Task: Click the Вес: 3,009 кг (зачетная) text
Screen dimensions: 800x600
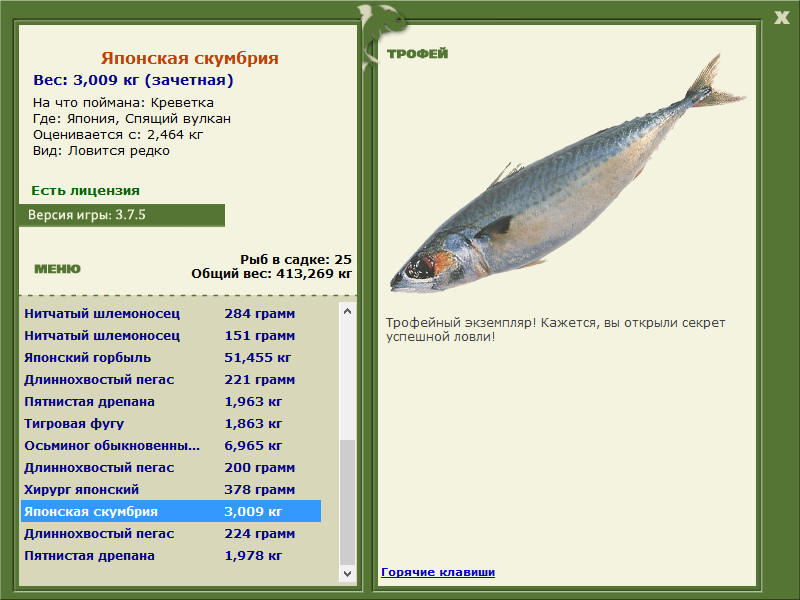Action: tap(133, 80)
